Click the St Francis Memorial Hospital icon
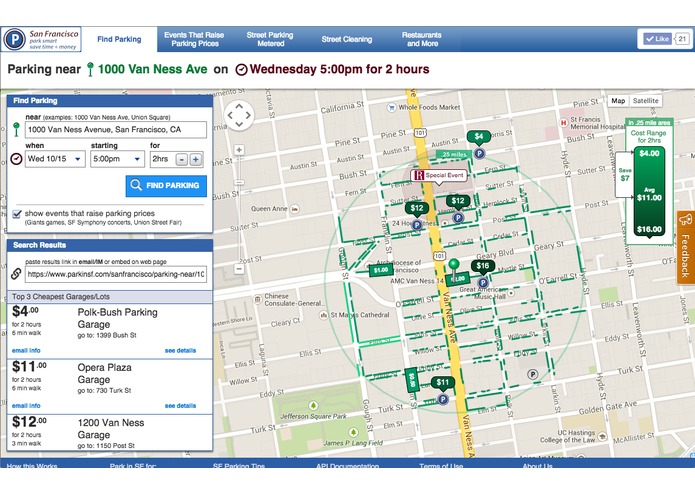This screenshot has width=695, height=494. pos(563,123)
